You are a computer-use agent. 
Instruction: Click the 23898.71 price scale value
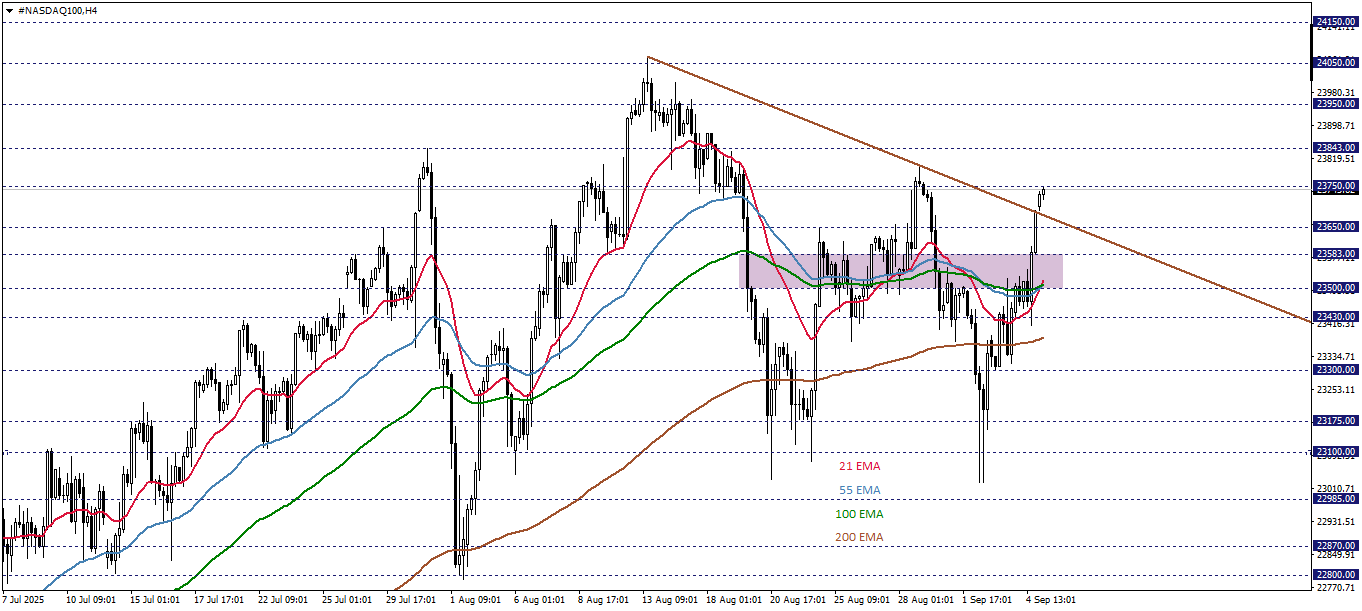tap(1338, 126)
